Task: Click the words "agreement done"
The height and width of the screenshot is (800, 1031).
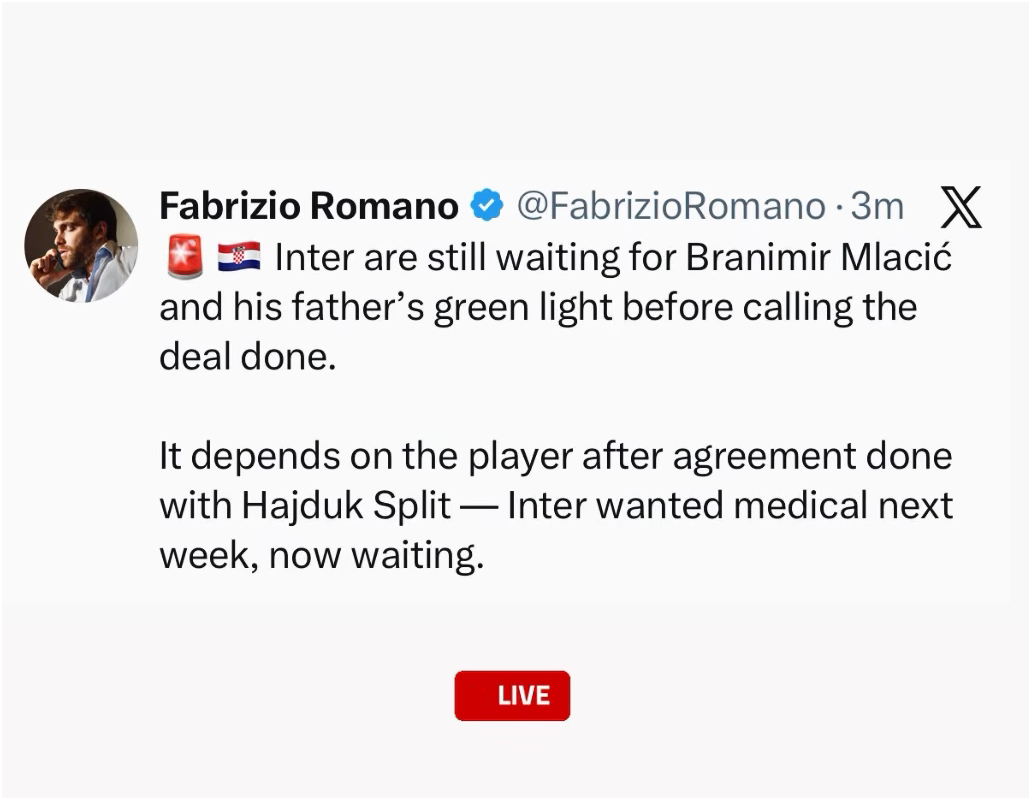Action: [812, 456]
